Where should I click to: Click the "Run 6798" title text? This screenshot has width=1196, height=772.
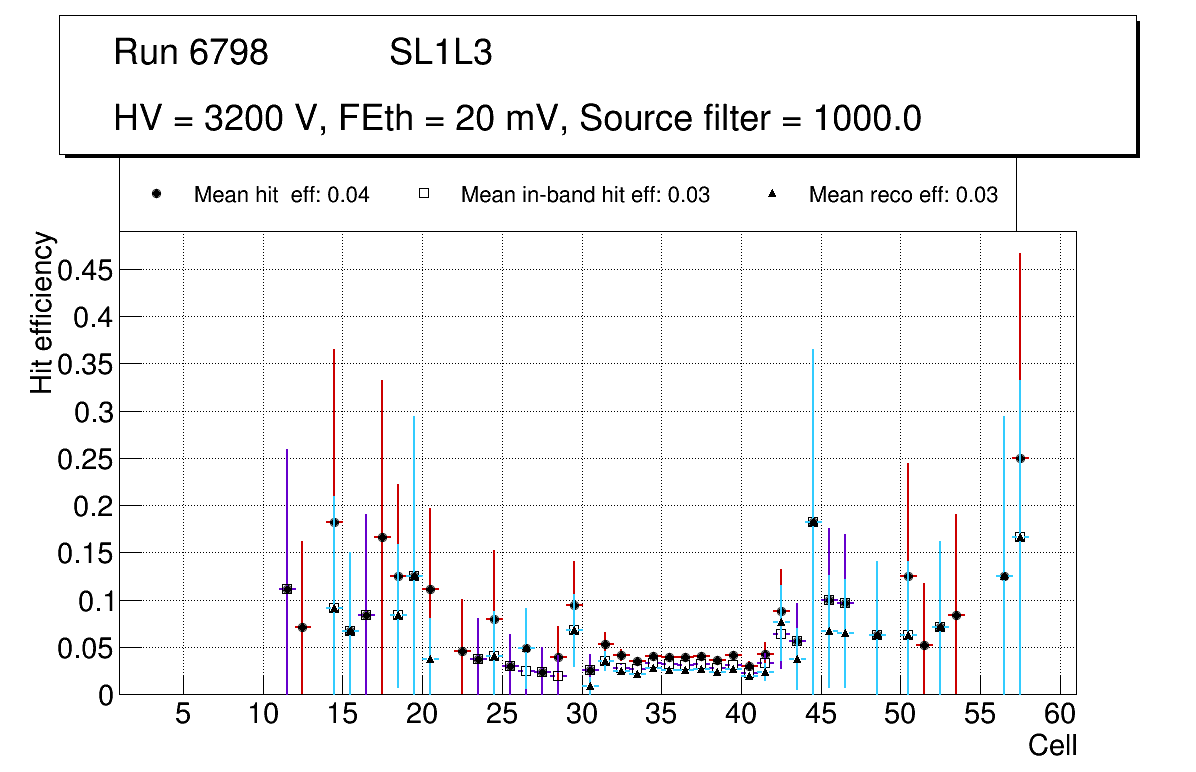[191, 53]
